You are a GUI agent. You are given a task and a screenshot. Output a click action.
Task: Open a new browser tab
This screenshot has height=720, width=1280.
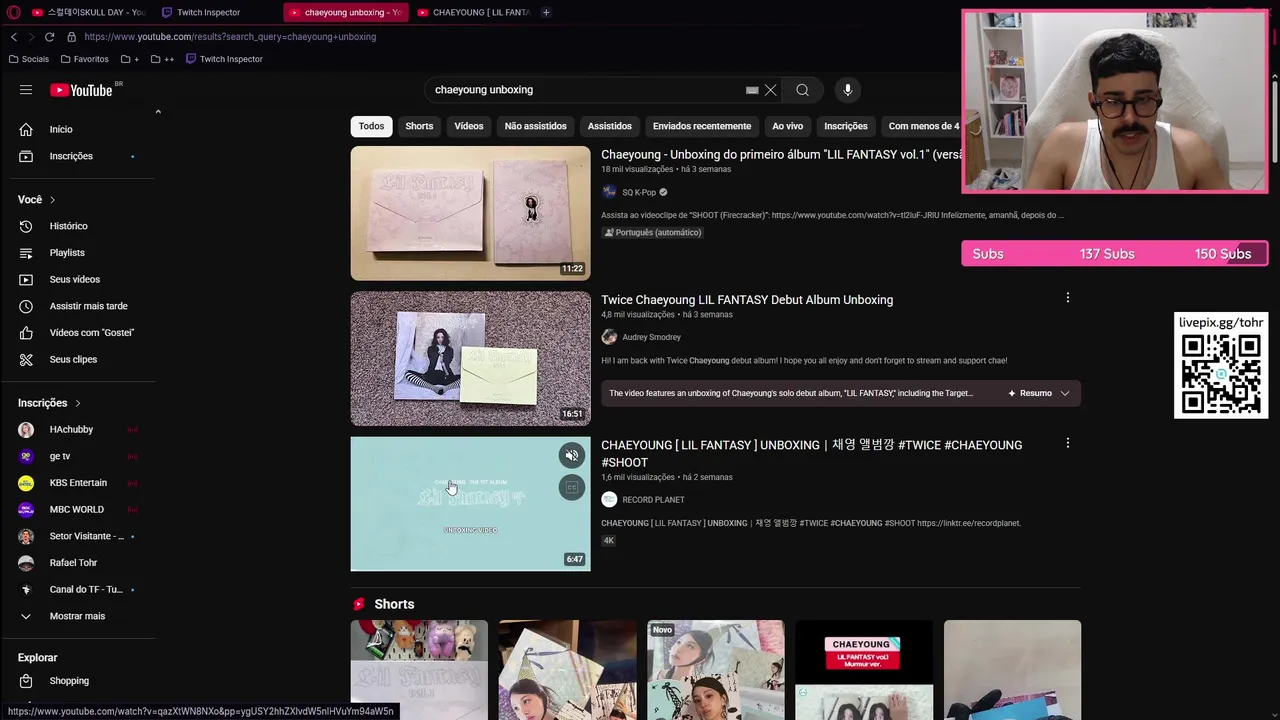pyautogui.click(x=546, y=12)
